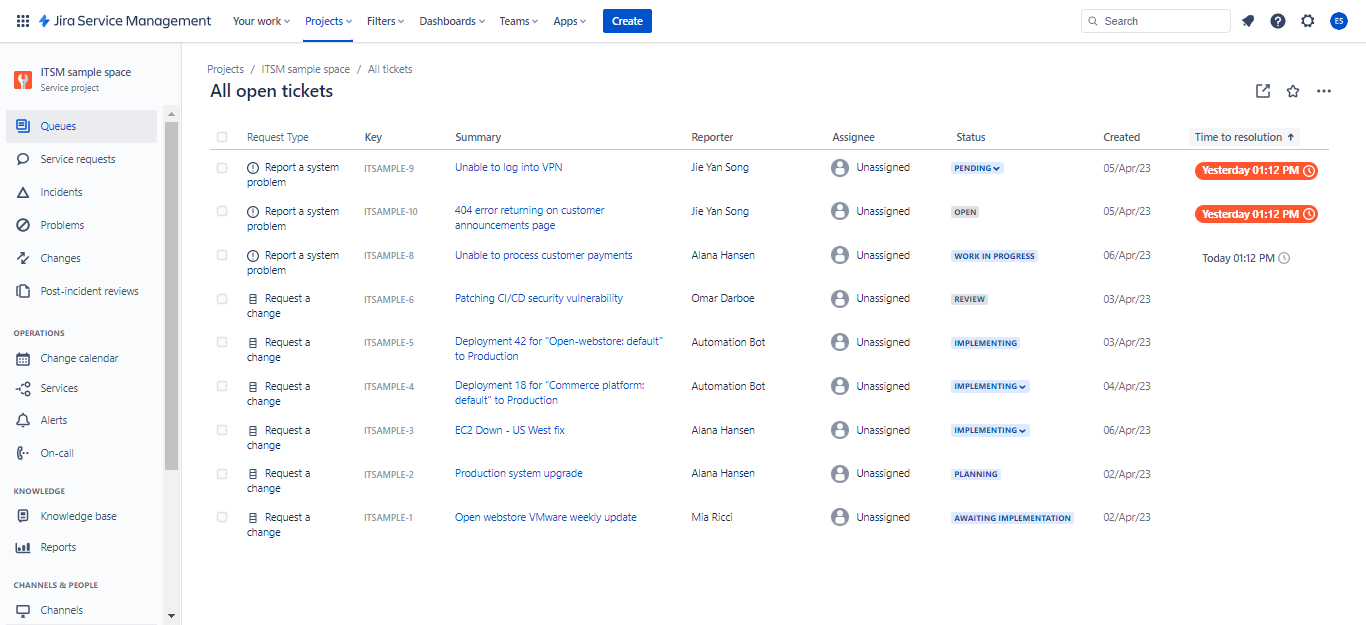The width and height of the screenshot is (1366, 625).
Task: Click the WORK IN PROGRESS status badge
Action: click(994, 256)
